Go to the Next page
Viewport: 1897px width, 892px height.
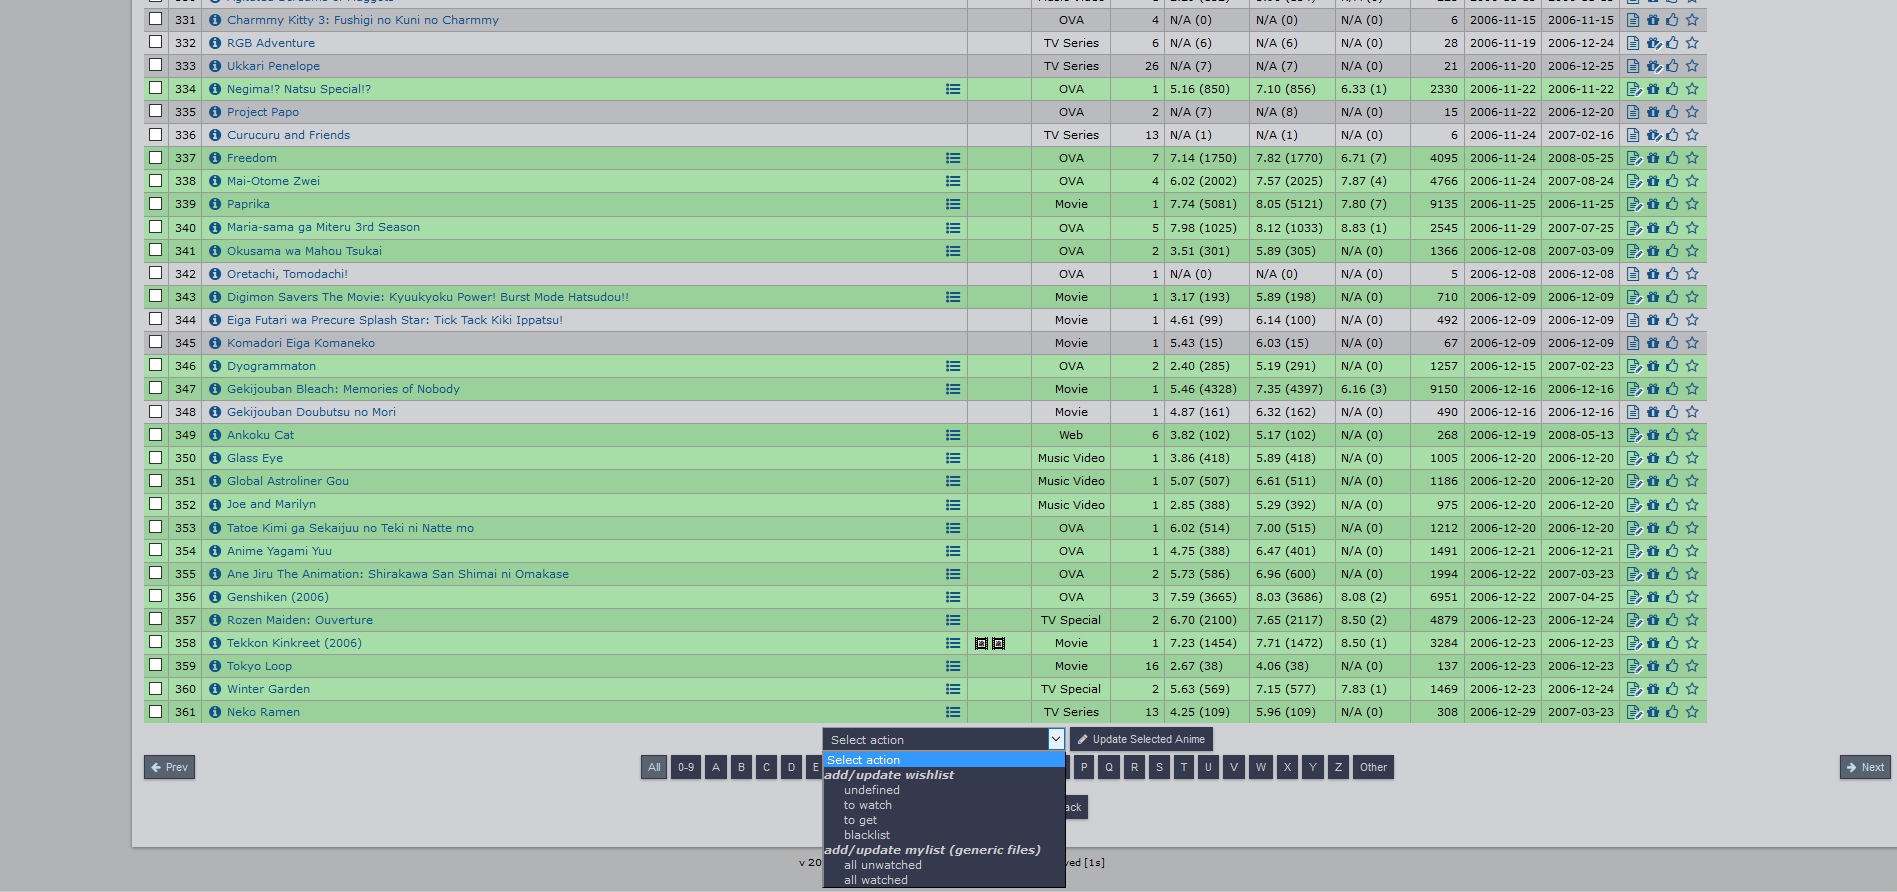[x=1865, y=767]
